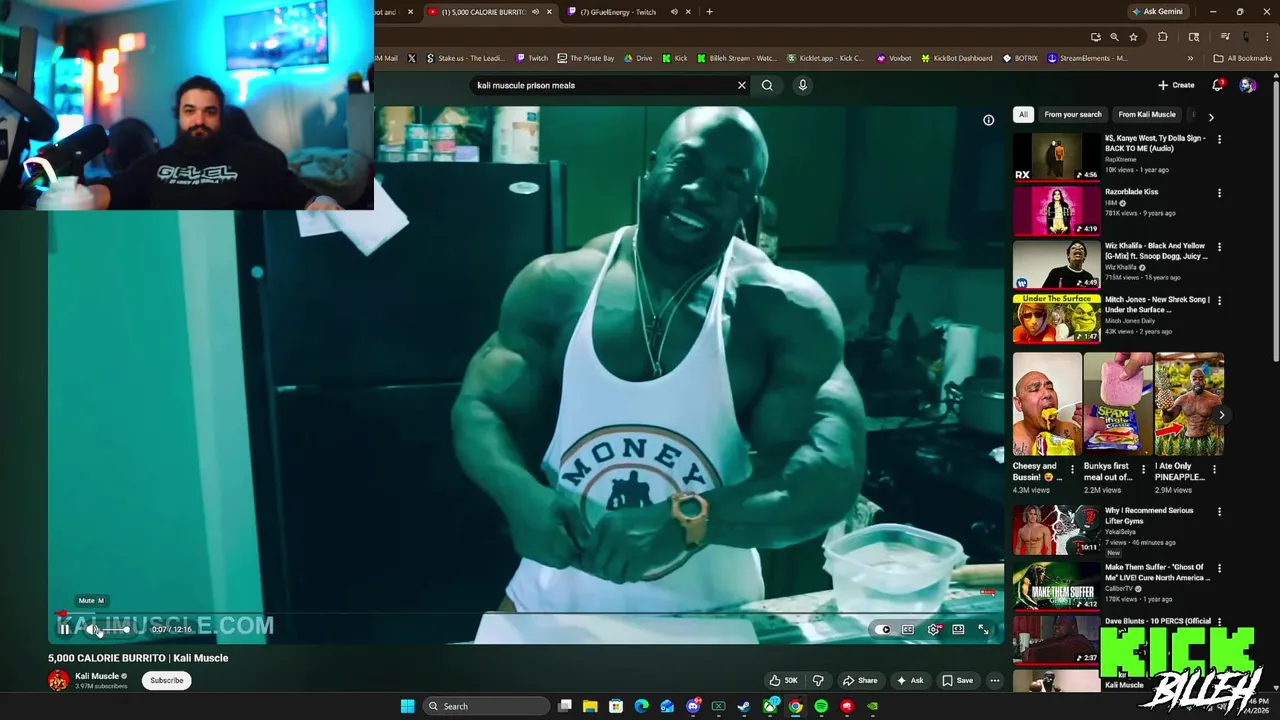This screenshot has height=720, width=1280.
Task: Toggle the autoplay switch in the player
Action: click(884, 629)
